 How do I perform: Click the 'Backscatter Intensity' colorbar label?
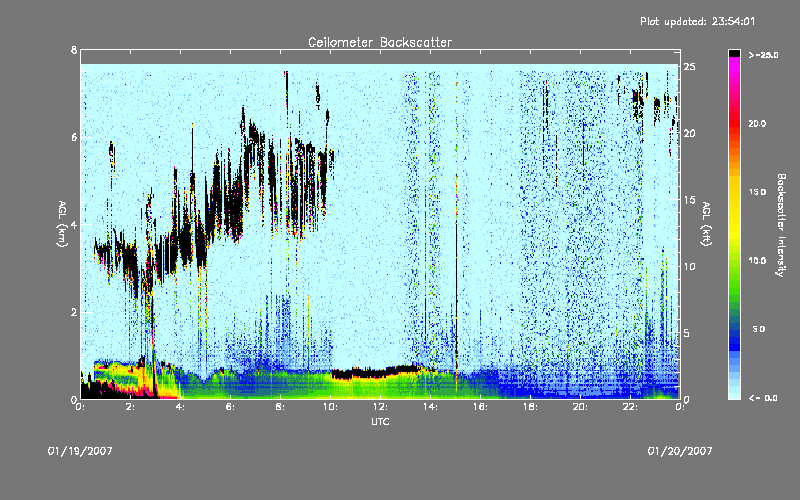coord(781,225)
